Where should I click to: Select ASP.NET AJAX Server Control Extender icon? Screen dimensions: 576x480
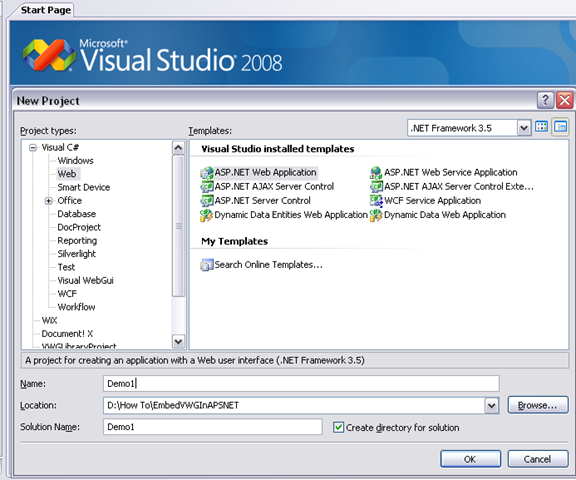coord(376,187)
